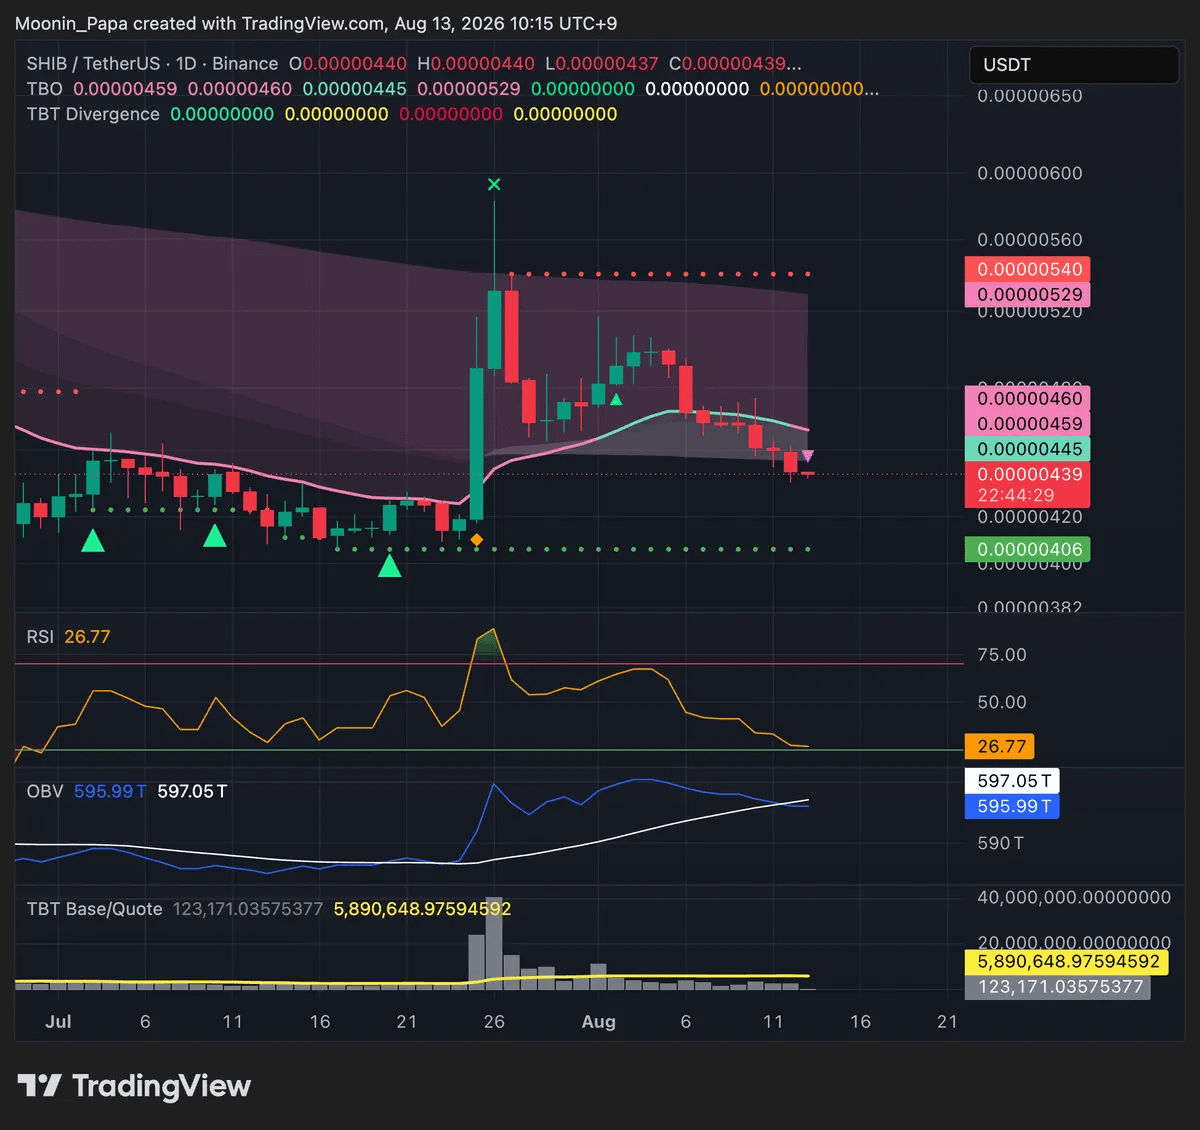Click the TBO value 0.00000529 in legend

pyautogui.click(x=469, y=89)
